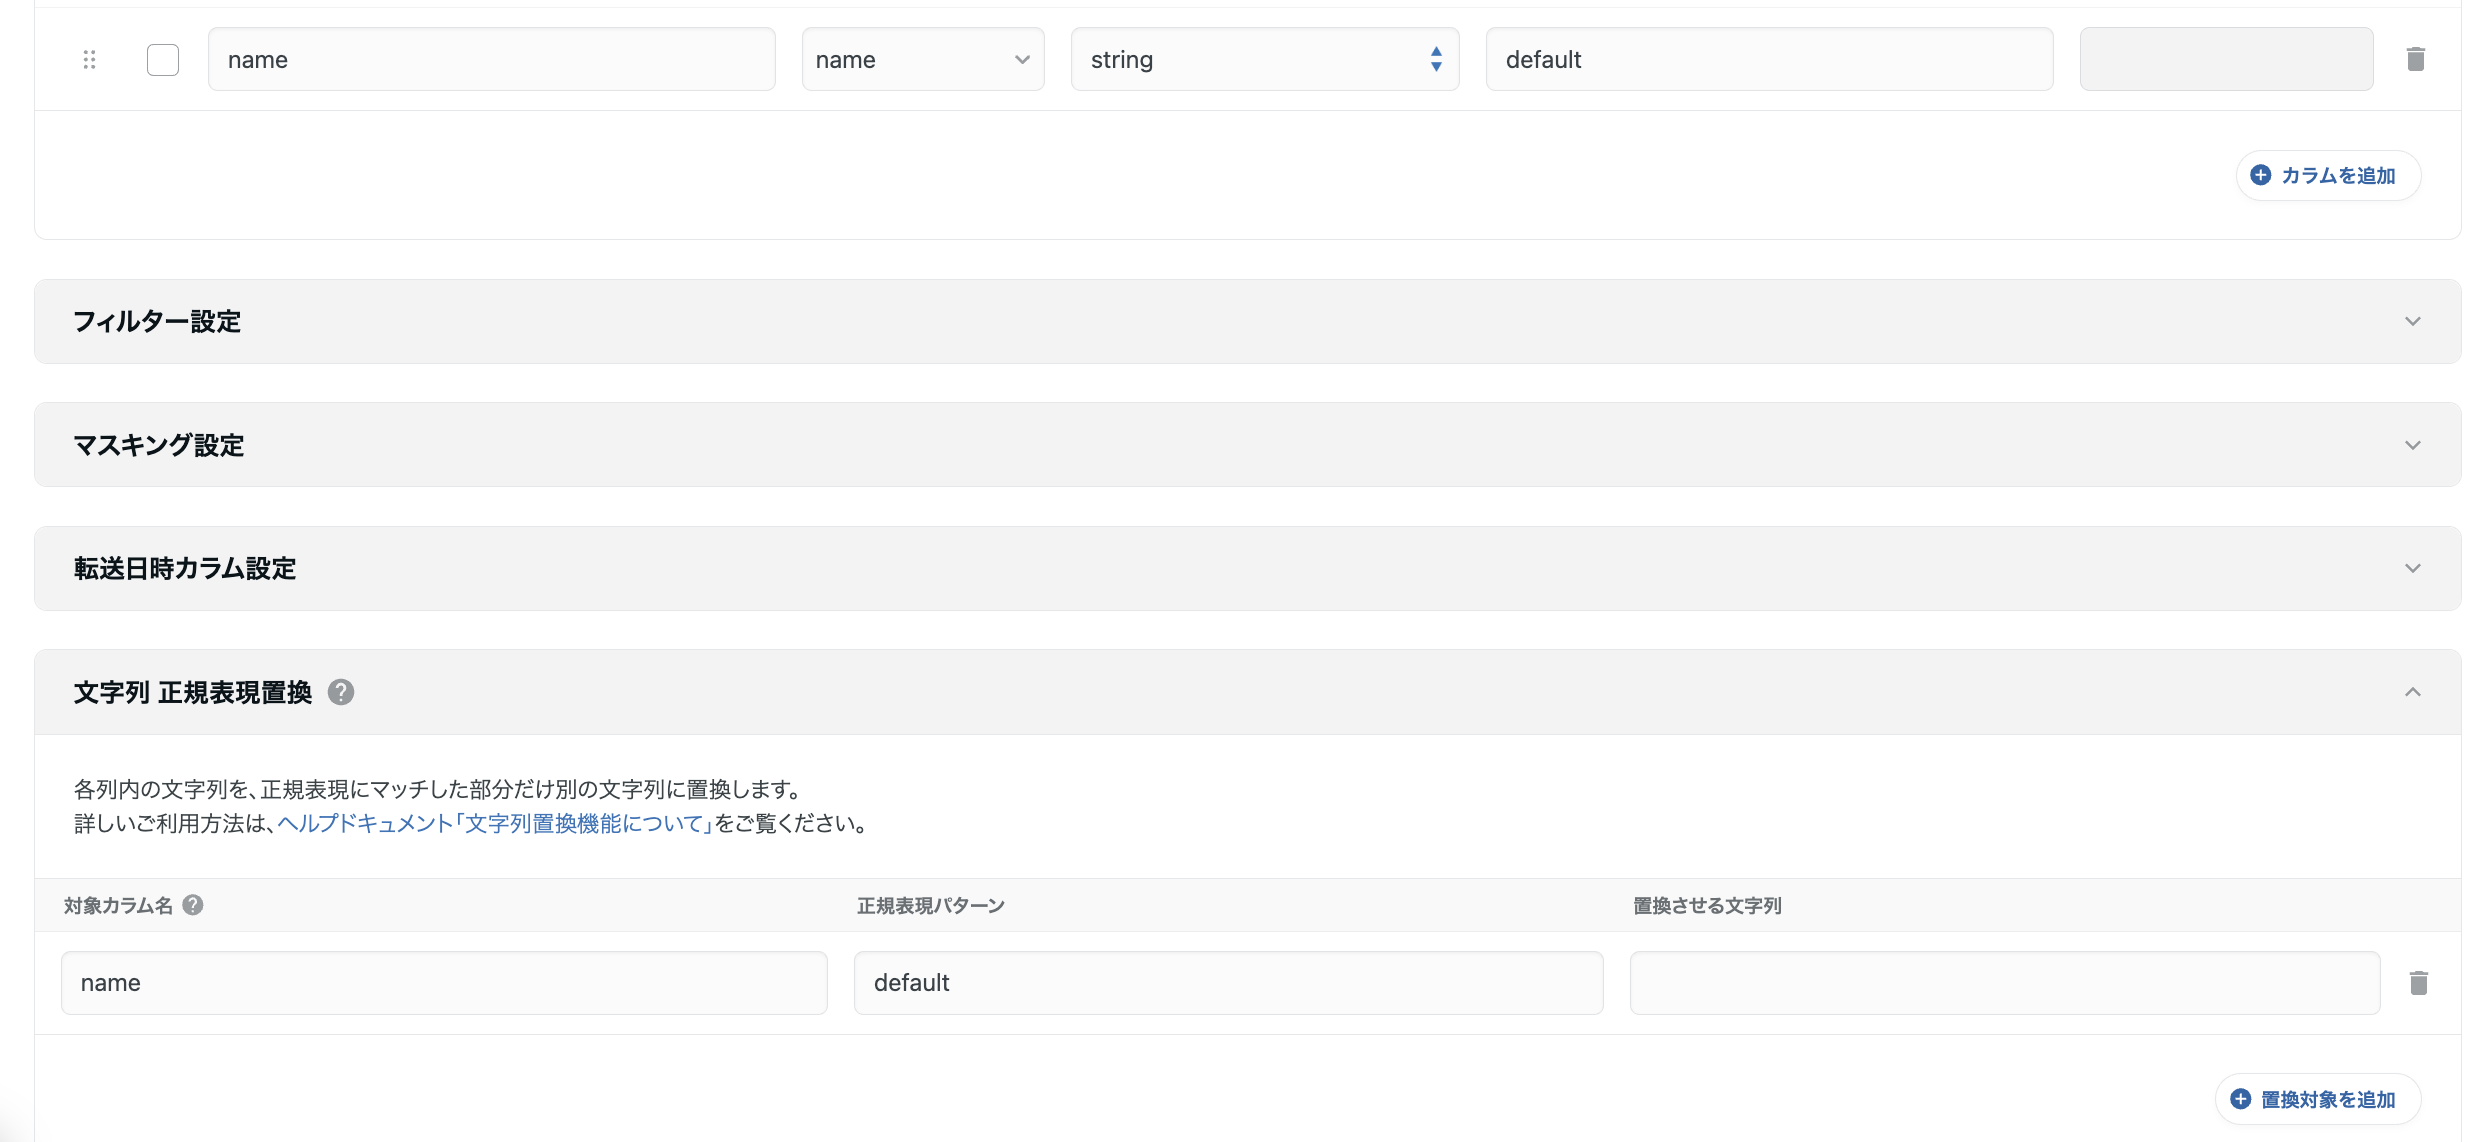This screenshot has height=1142, width=2466.
Task: Enable selection of the first column entry
Action: point(162,59)
